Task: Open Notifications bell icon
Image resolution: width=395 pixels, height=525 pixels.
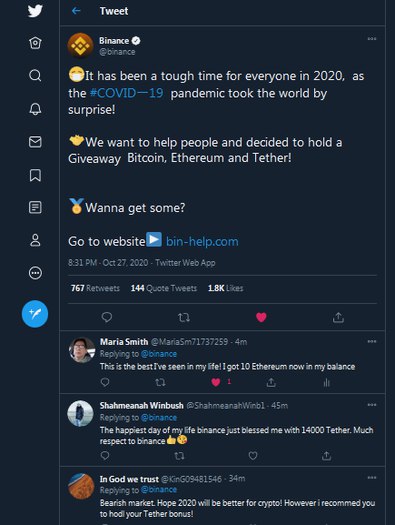Action: pyautogui.click(x=35, y=109)
